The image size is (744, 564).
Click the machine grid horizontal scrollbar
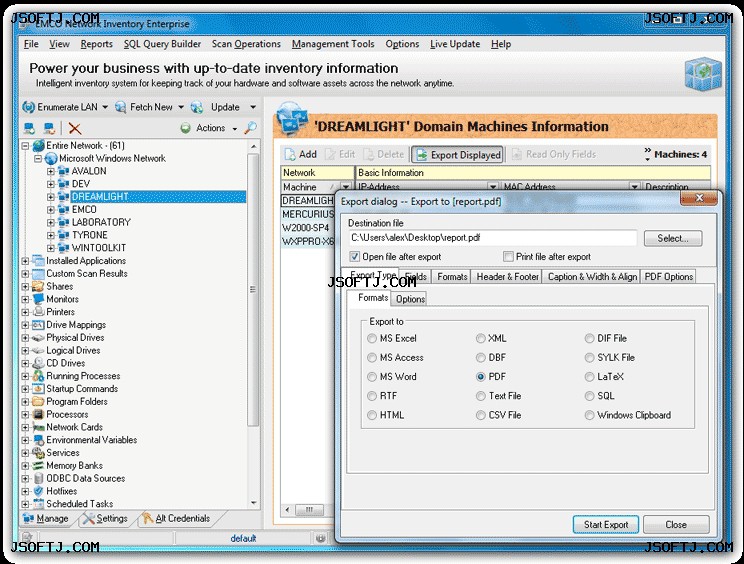[309, 510]
